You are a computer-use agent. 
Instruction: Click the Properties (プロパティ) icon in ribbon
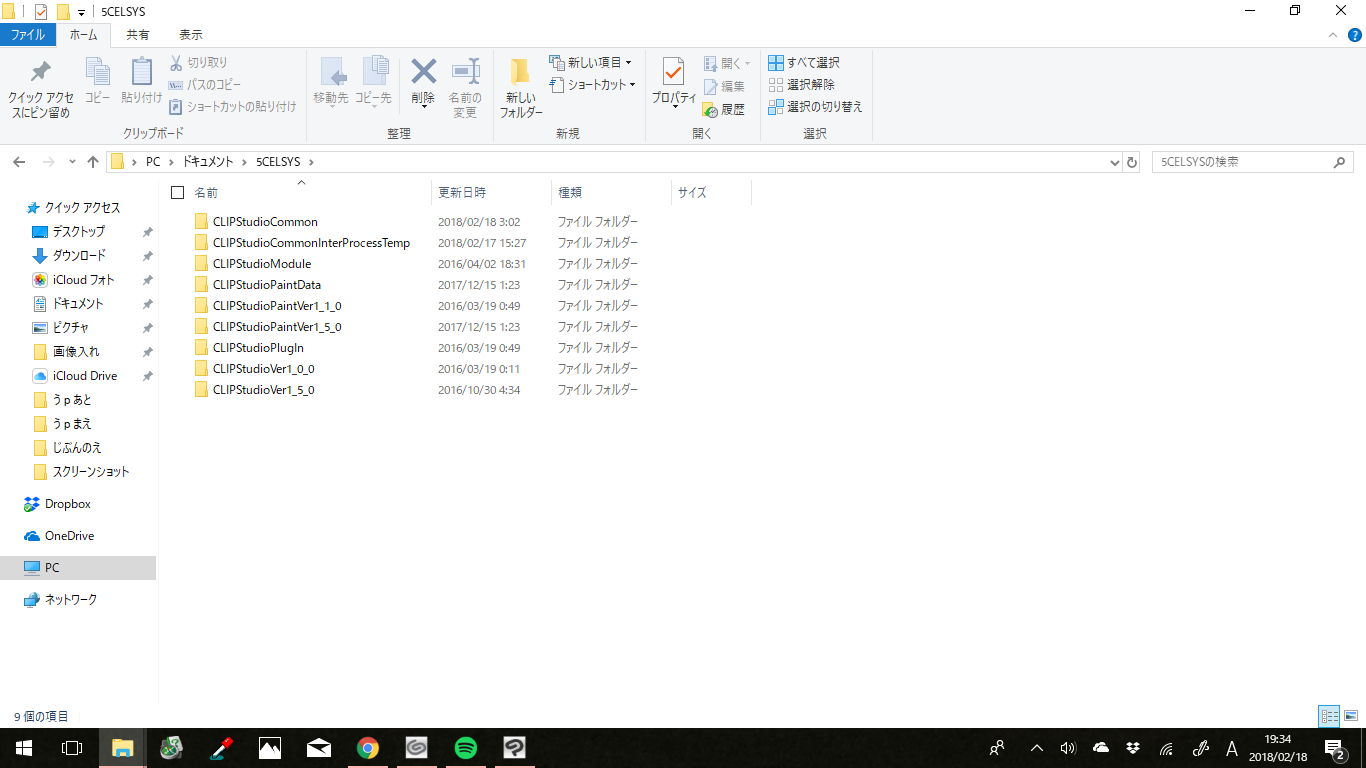click(x=673, y=73)
